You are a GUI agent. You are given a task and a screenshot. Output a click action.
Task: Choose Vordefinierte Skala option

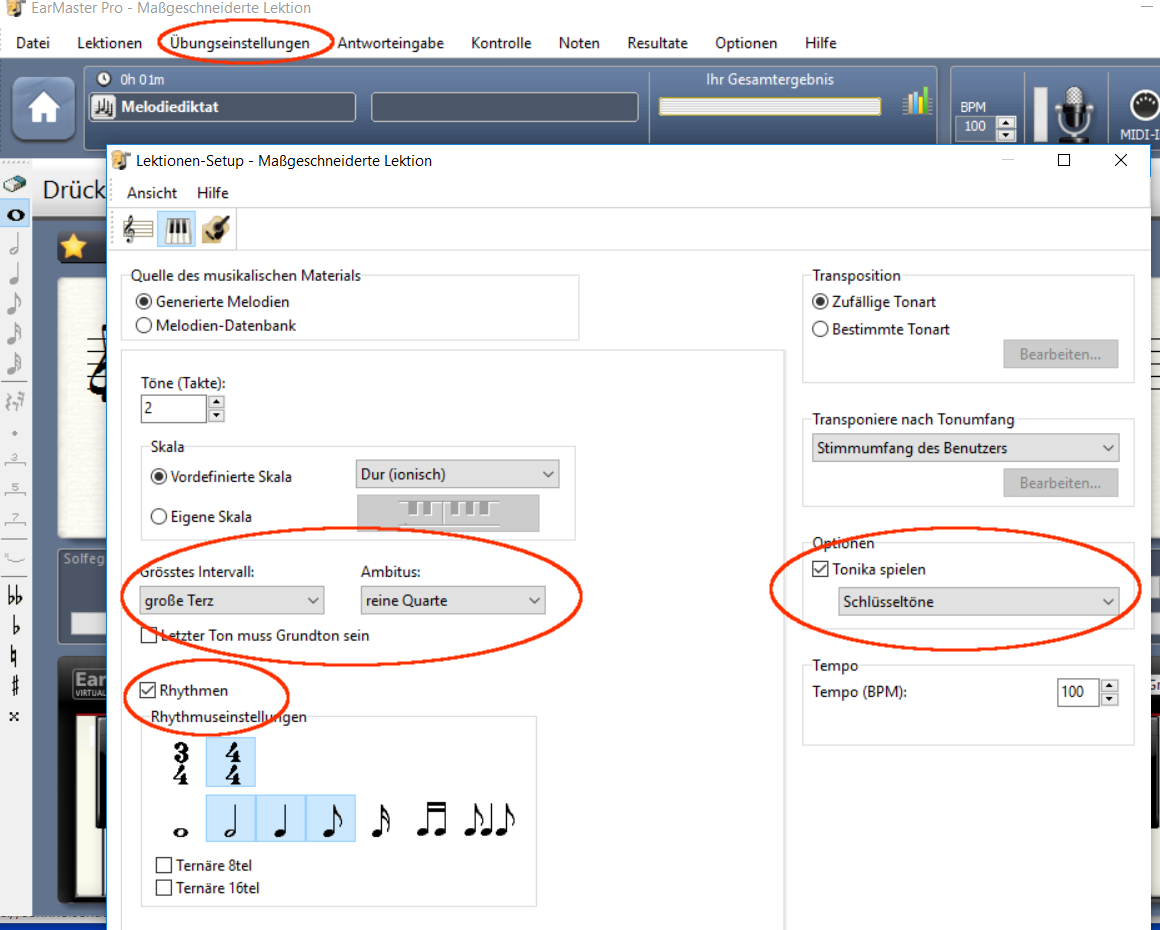pyautogui.click(x=158, y=476)
